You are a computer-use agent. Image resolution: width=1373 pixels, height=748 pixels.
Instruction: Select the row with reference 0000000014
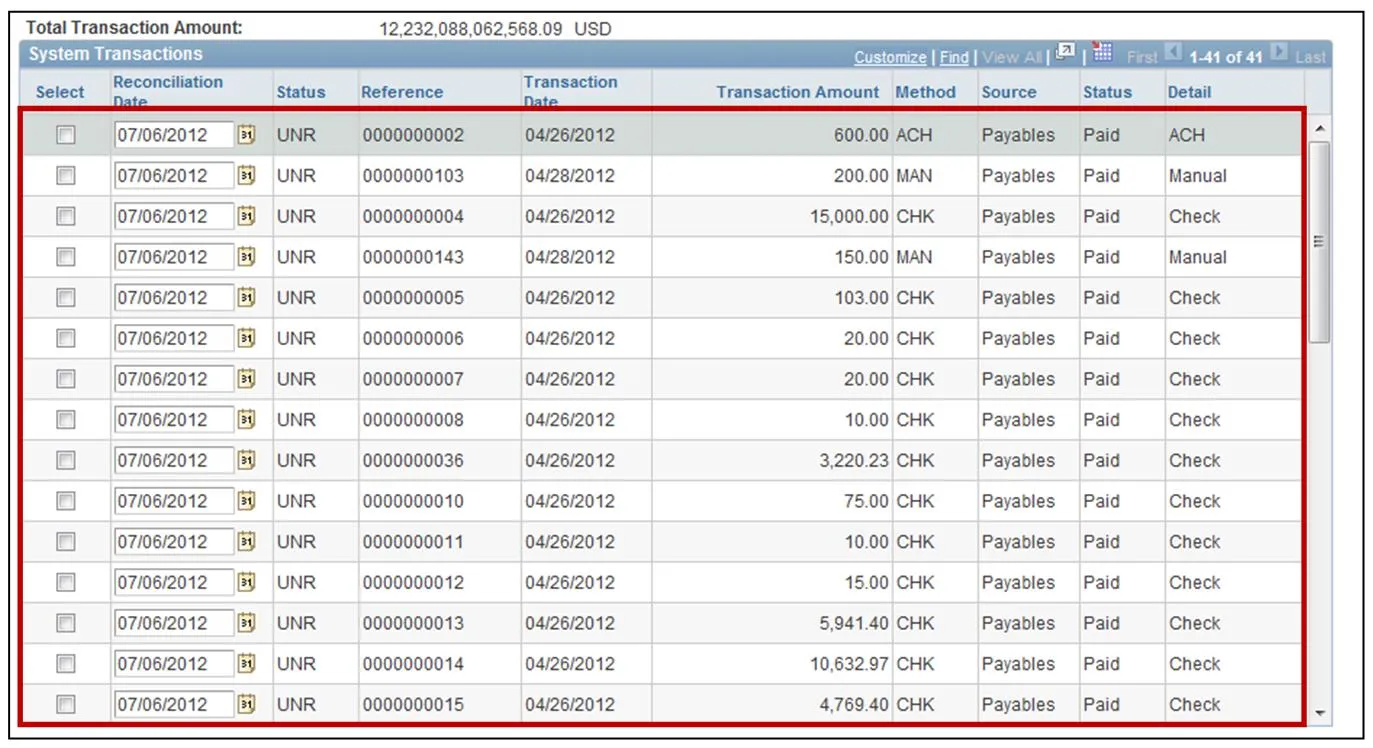[x=66, y=664]
